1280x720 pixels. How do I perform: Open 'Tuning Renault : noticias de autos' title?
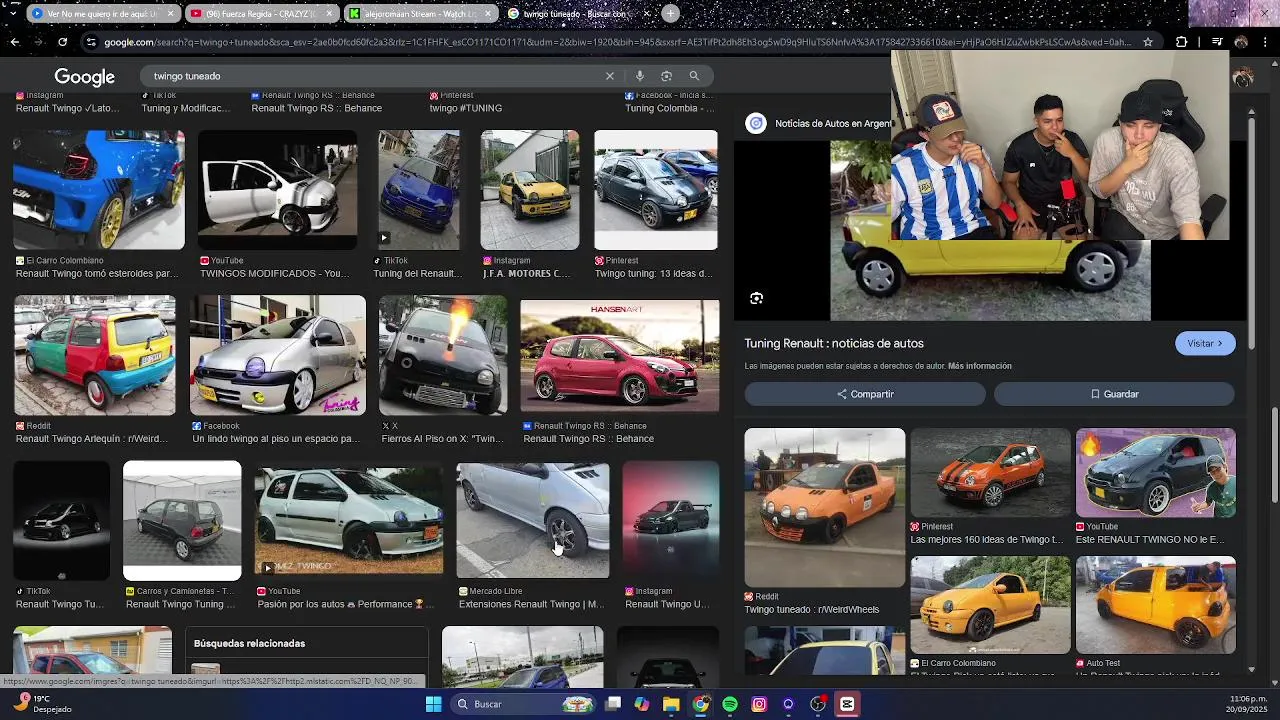point(834,343)
